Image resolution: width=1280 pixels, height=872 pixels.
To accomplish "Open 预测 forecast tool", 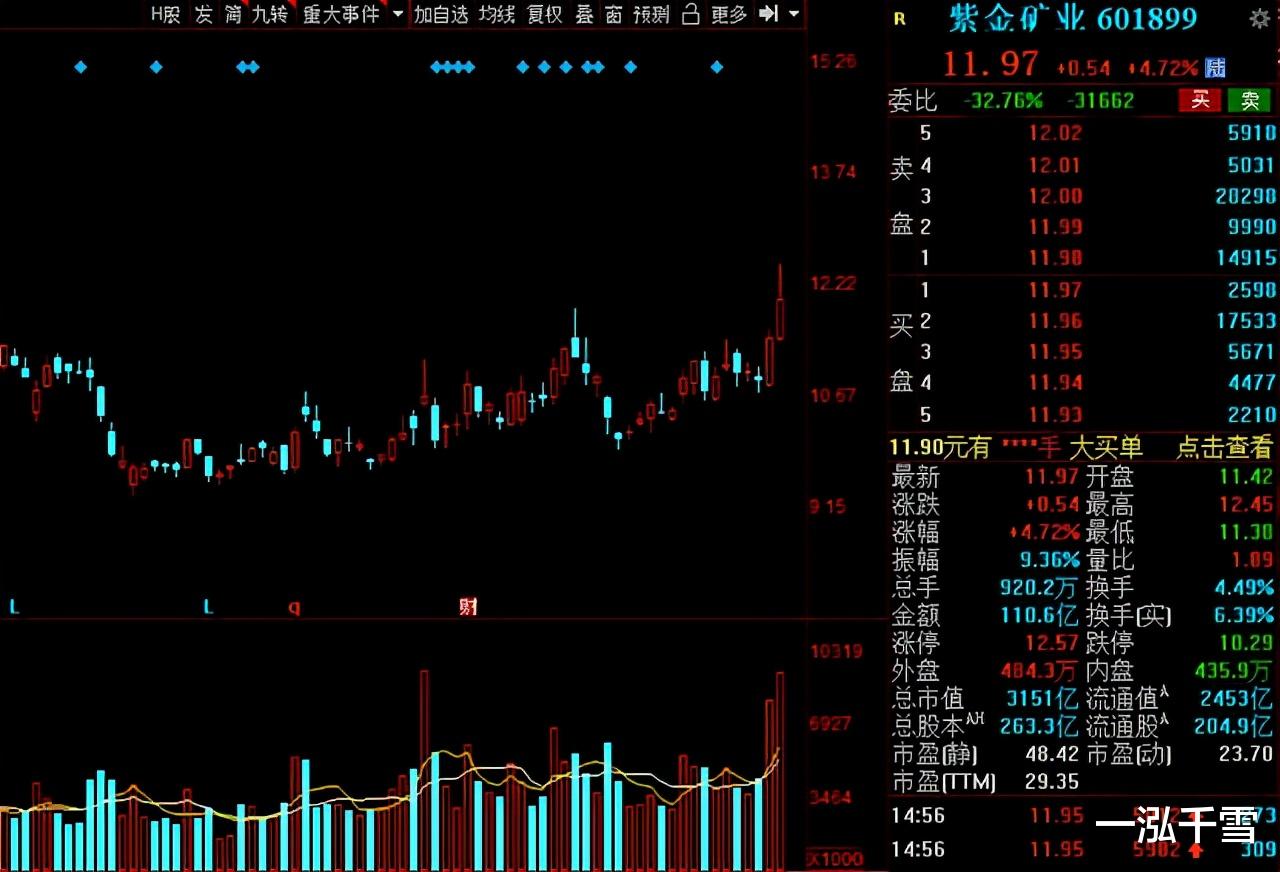I will [651, 14].
